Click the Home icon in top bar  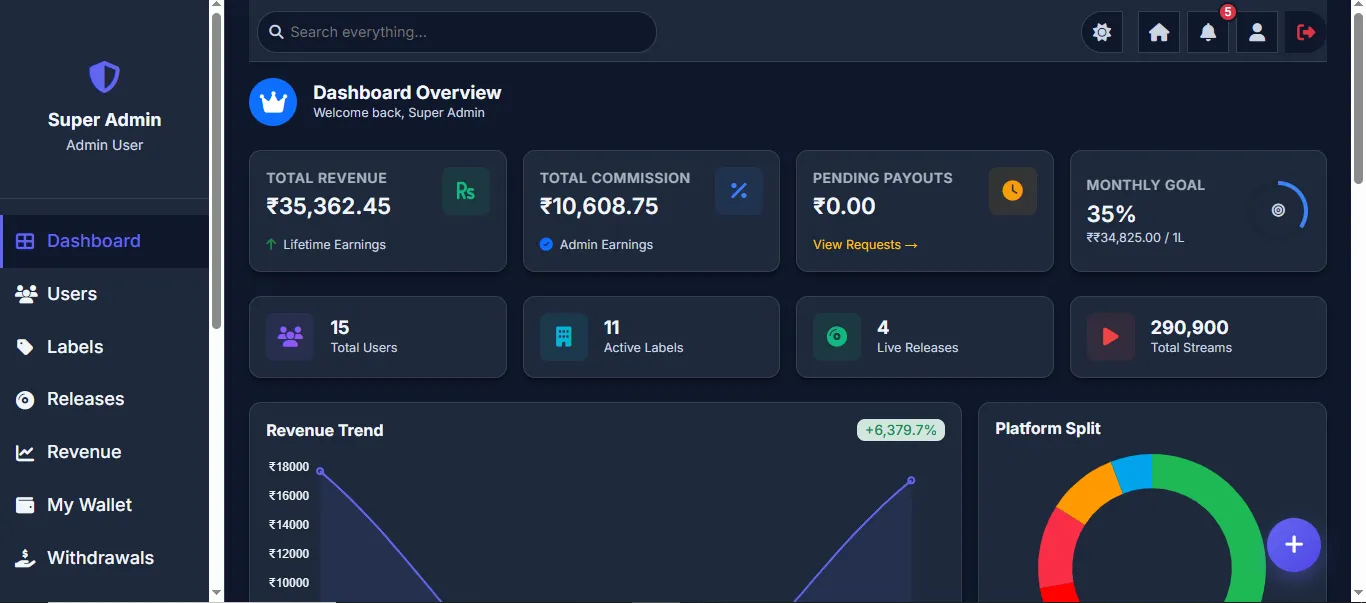click(1159, 32)
